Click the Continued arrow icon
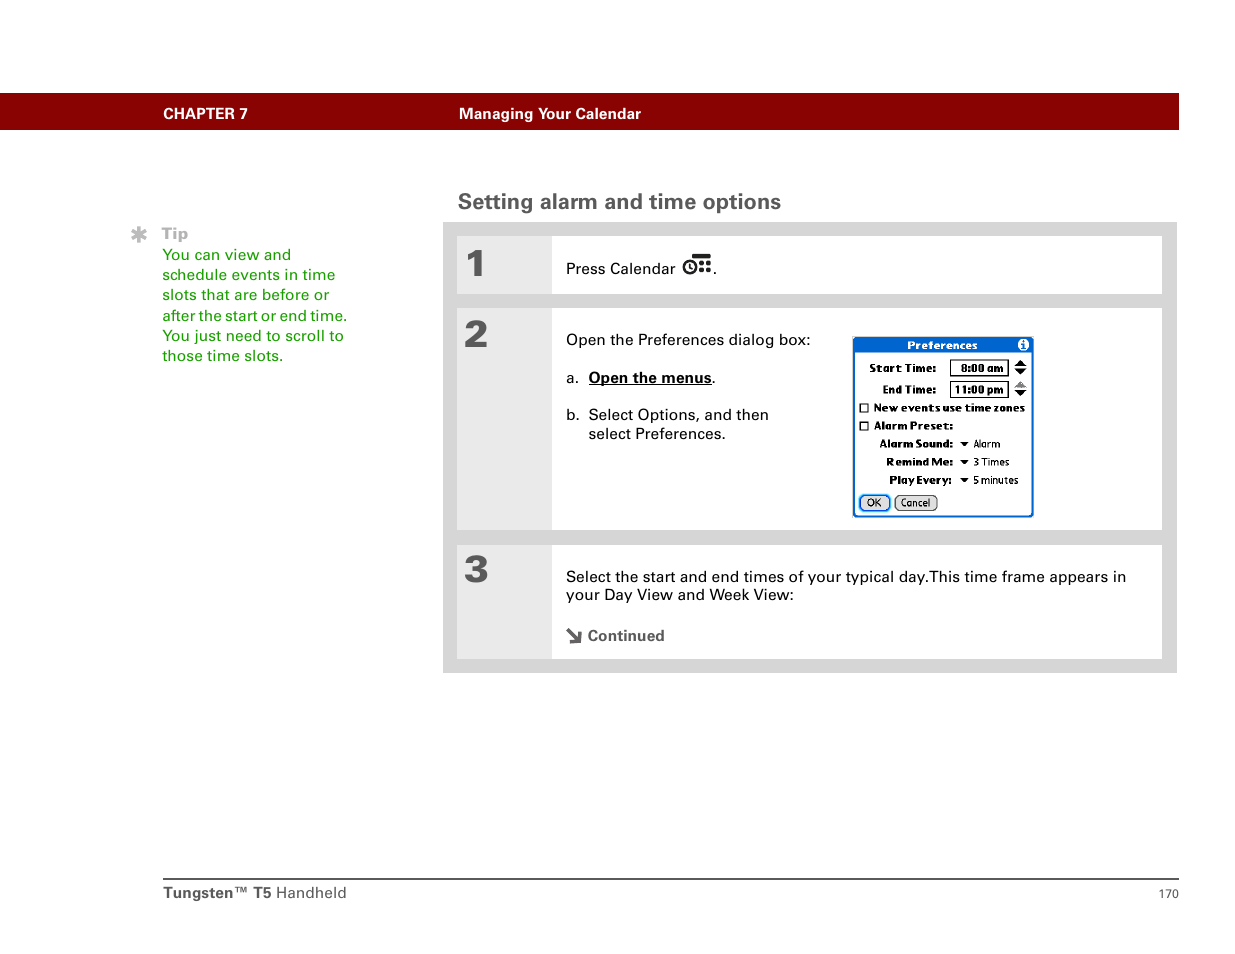 click(x=574, y=636)
